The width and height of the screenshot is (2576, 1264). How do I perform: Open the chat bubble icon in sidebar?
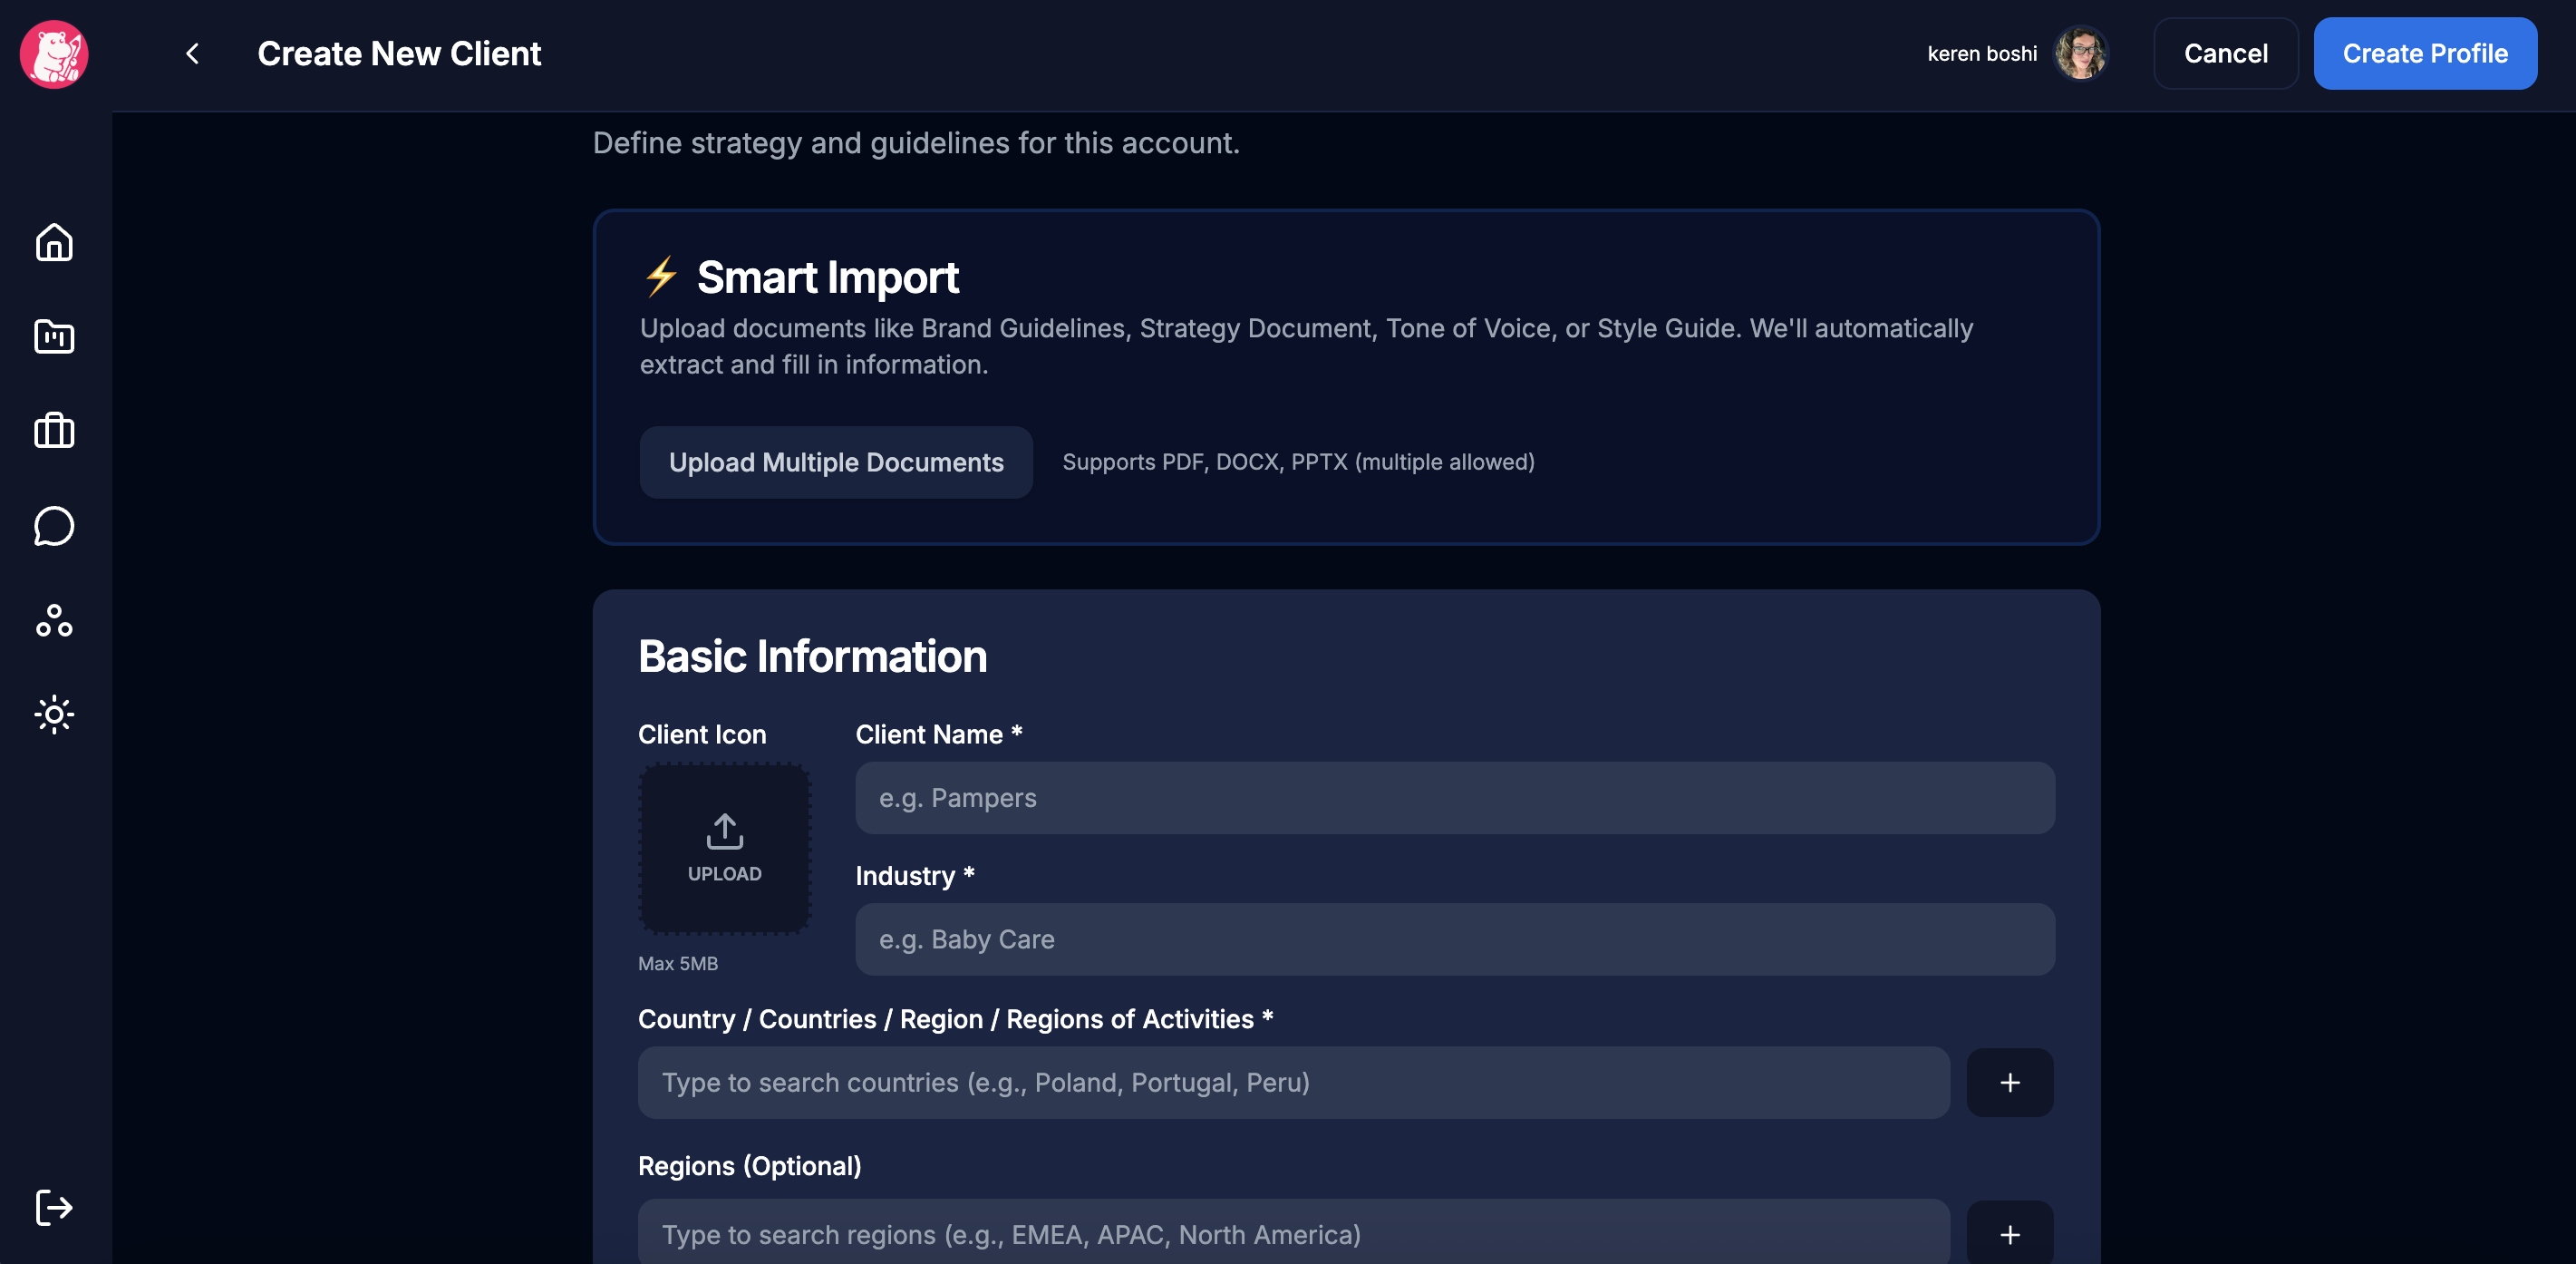coord(54,526)
